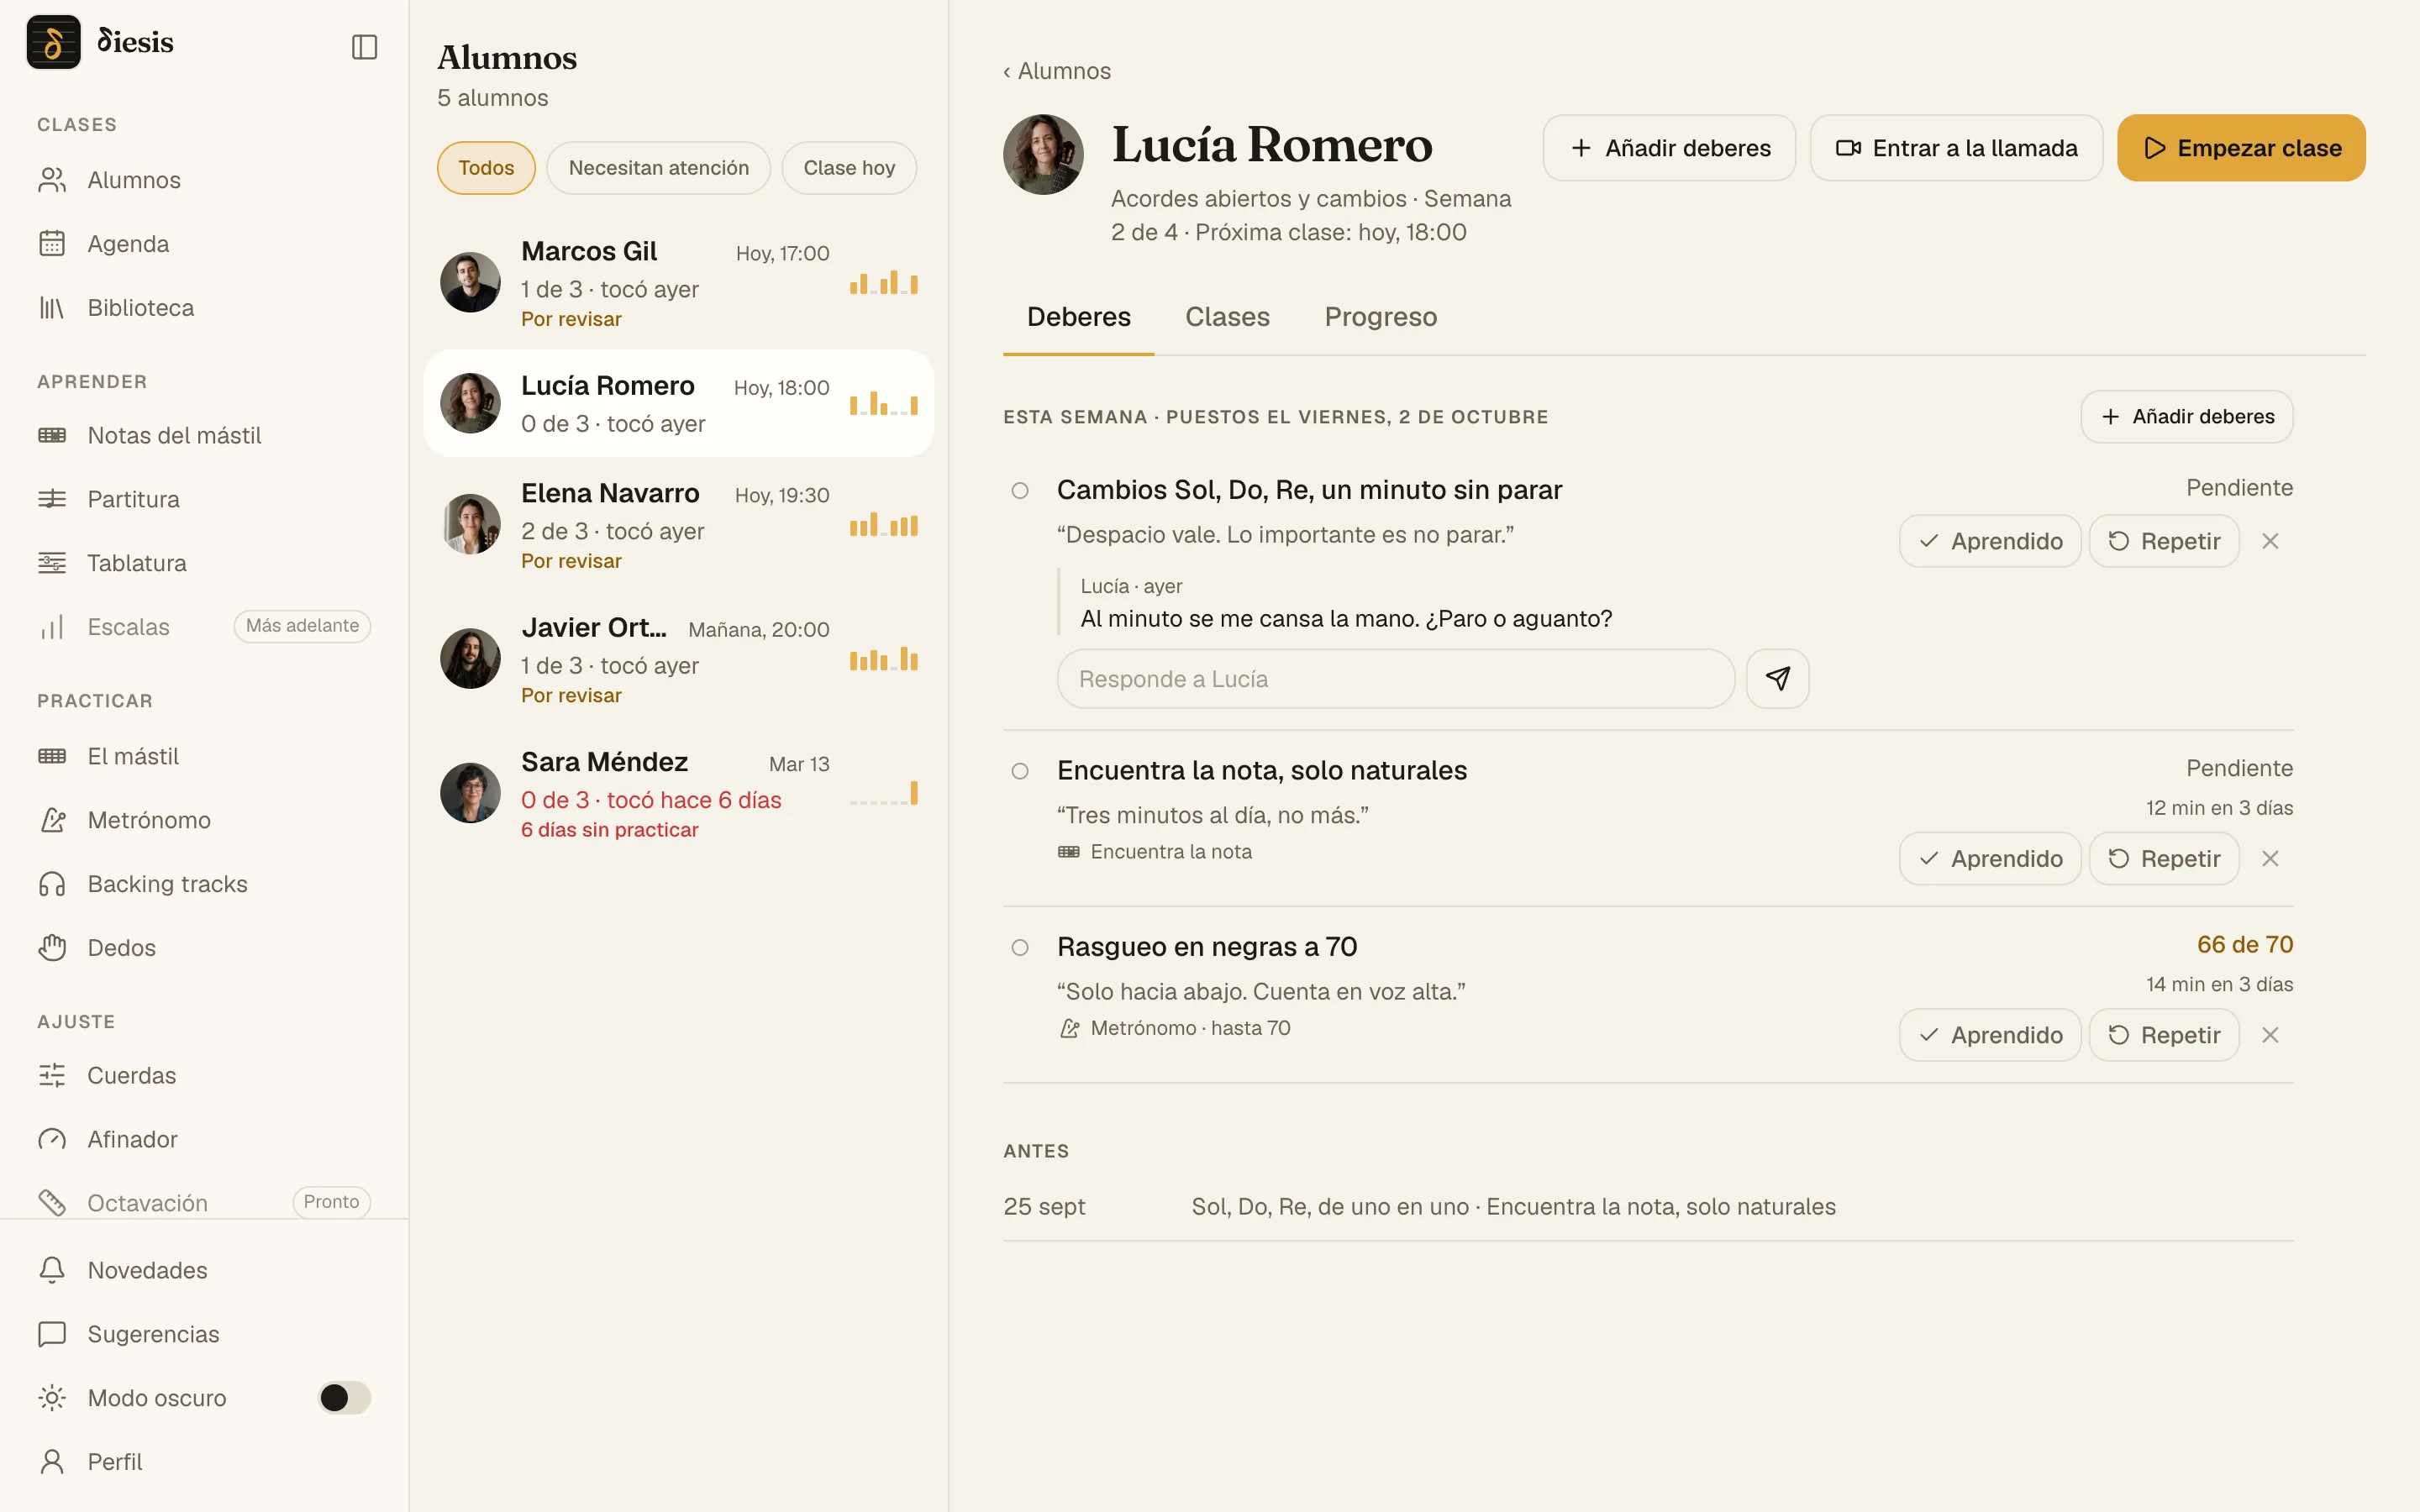Expand the 25 sept previous homework row

pyautogui.click(x=1648, y=1207)
